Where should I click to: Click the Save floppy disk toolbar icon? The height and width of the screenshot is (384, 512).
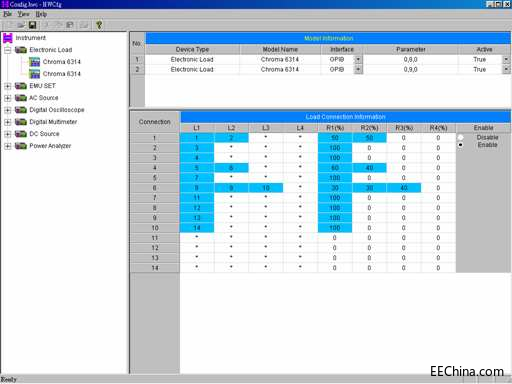point(32,25)
